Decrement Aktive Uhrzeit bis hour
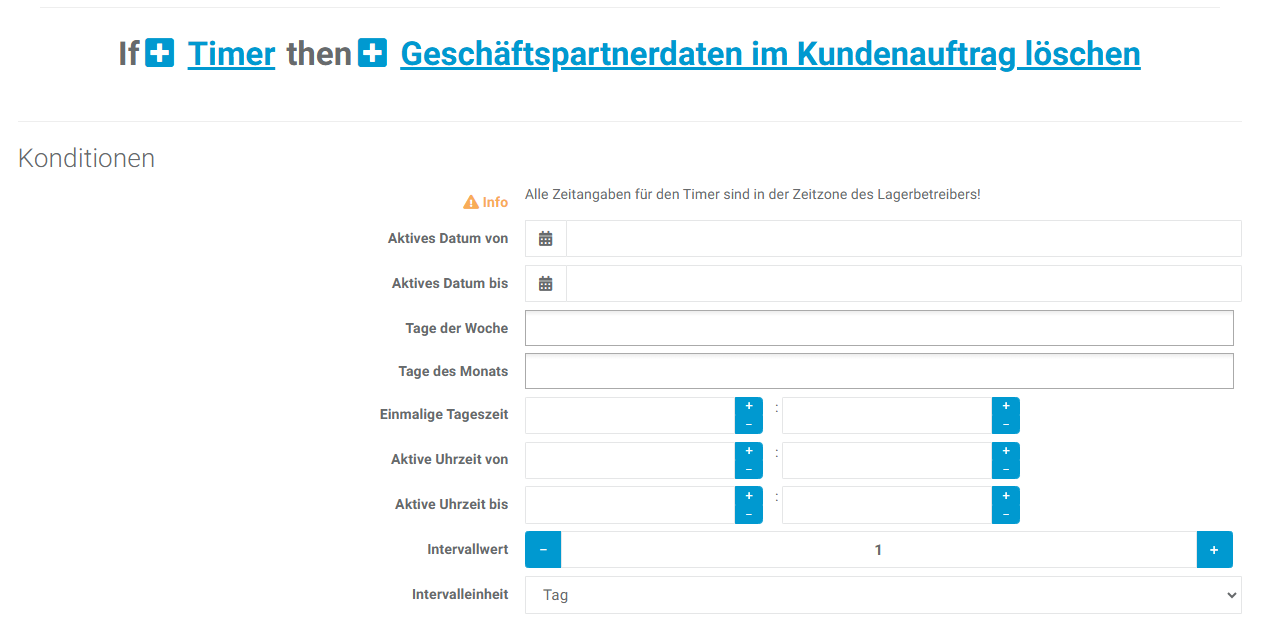This screenshot has height=635, width=1265. pyautogui.click(x=749, y=514)
